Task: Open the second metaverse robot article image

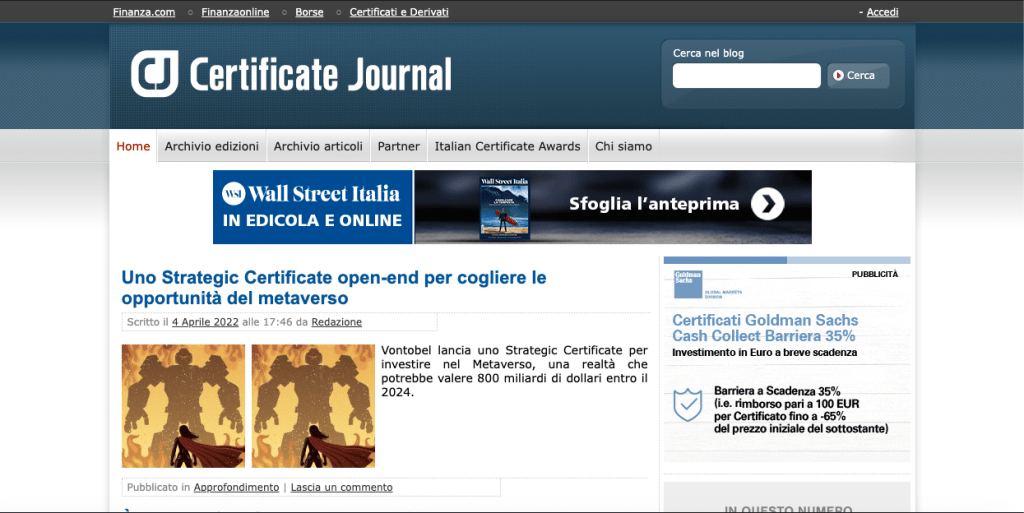Action: click(x=313, y=406)
